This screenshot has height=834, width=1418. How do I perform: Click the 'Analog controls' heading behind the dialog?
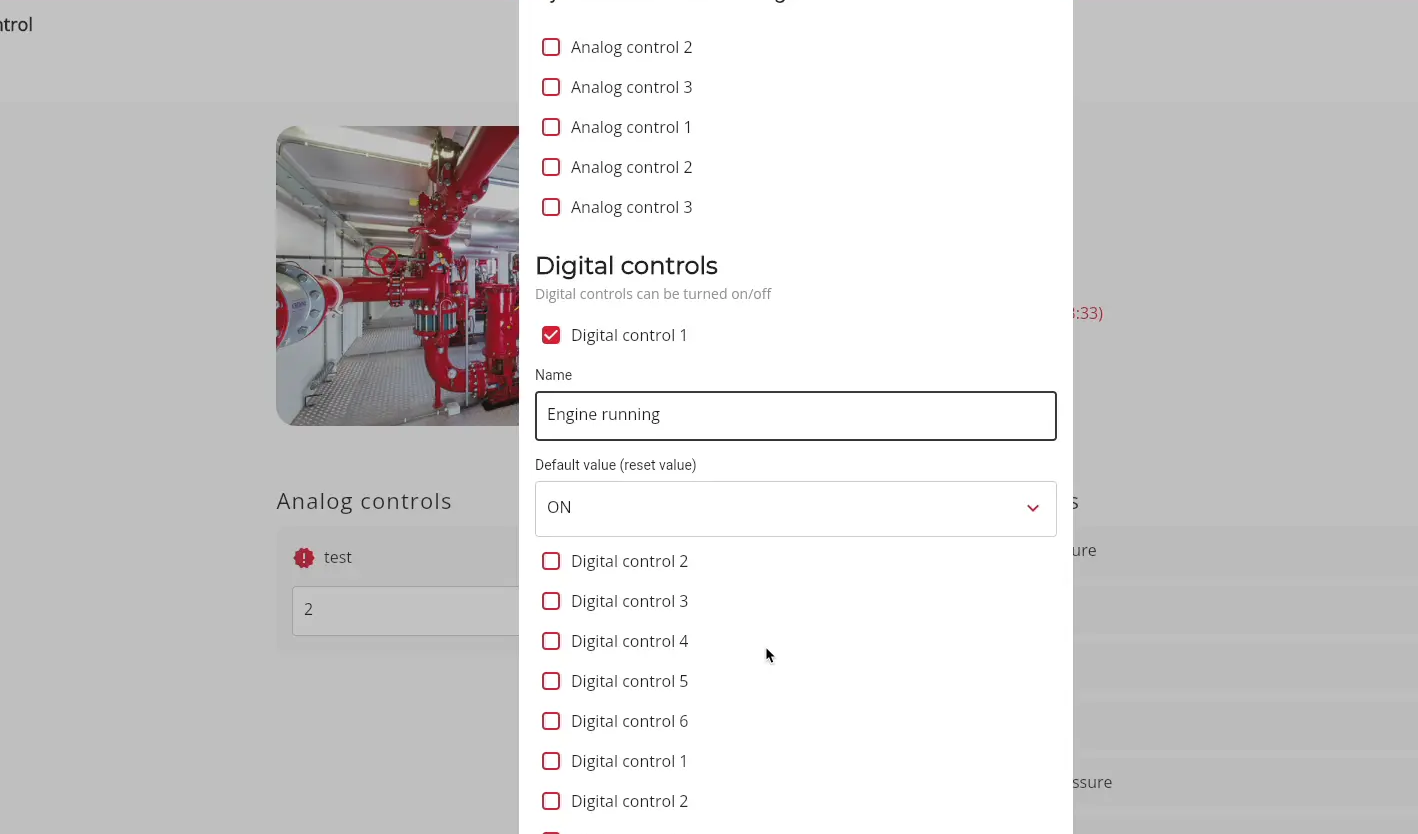click(x=364, y=501)
